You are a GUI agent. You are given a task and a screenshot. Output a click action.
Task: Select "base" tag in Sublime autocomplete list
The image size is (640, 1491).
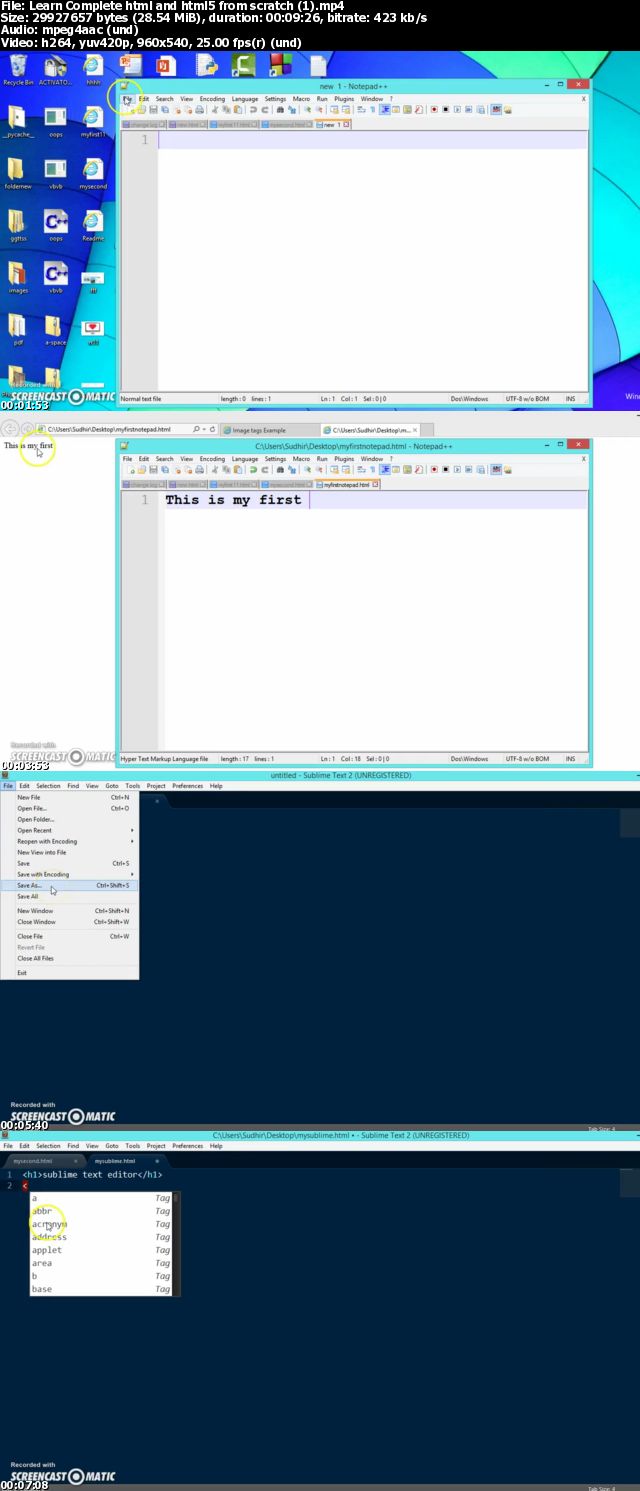click(101, 1289)
